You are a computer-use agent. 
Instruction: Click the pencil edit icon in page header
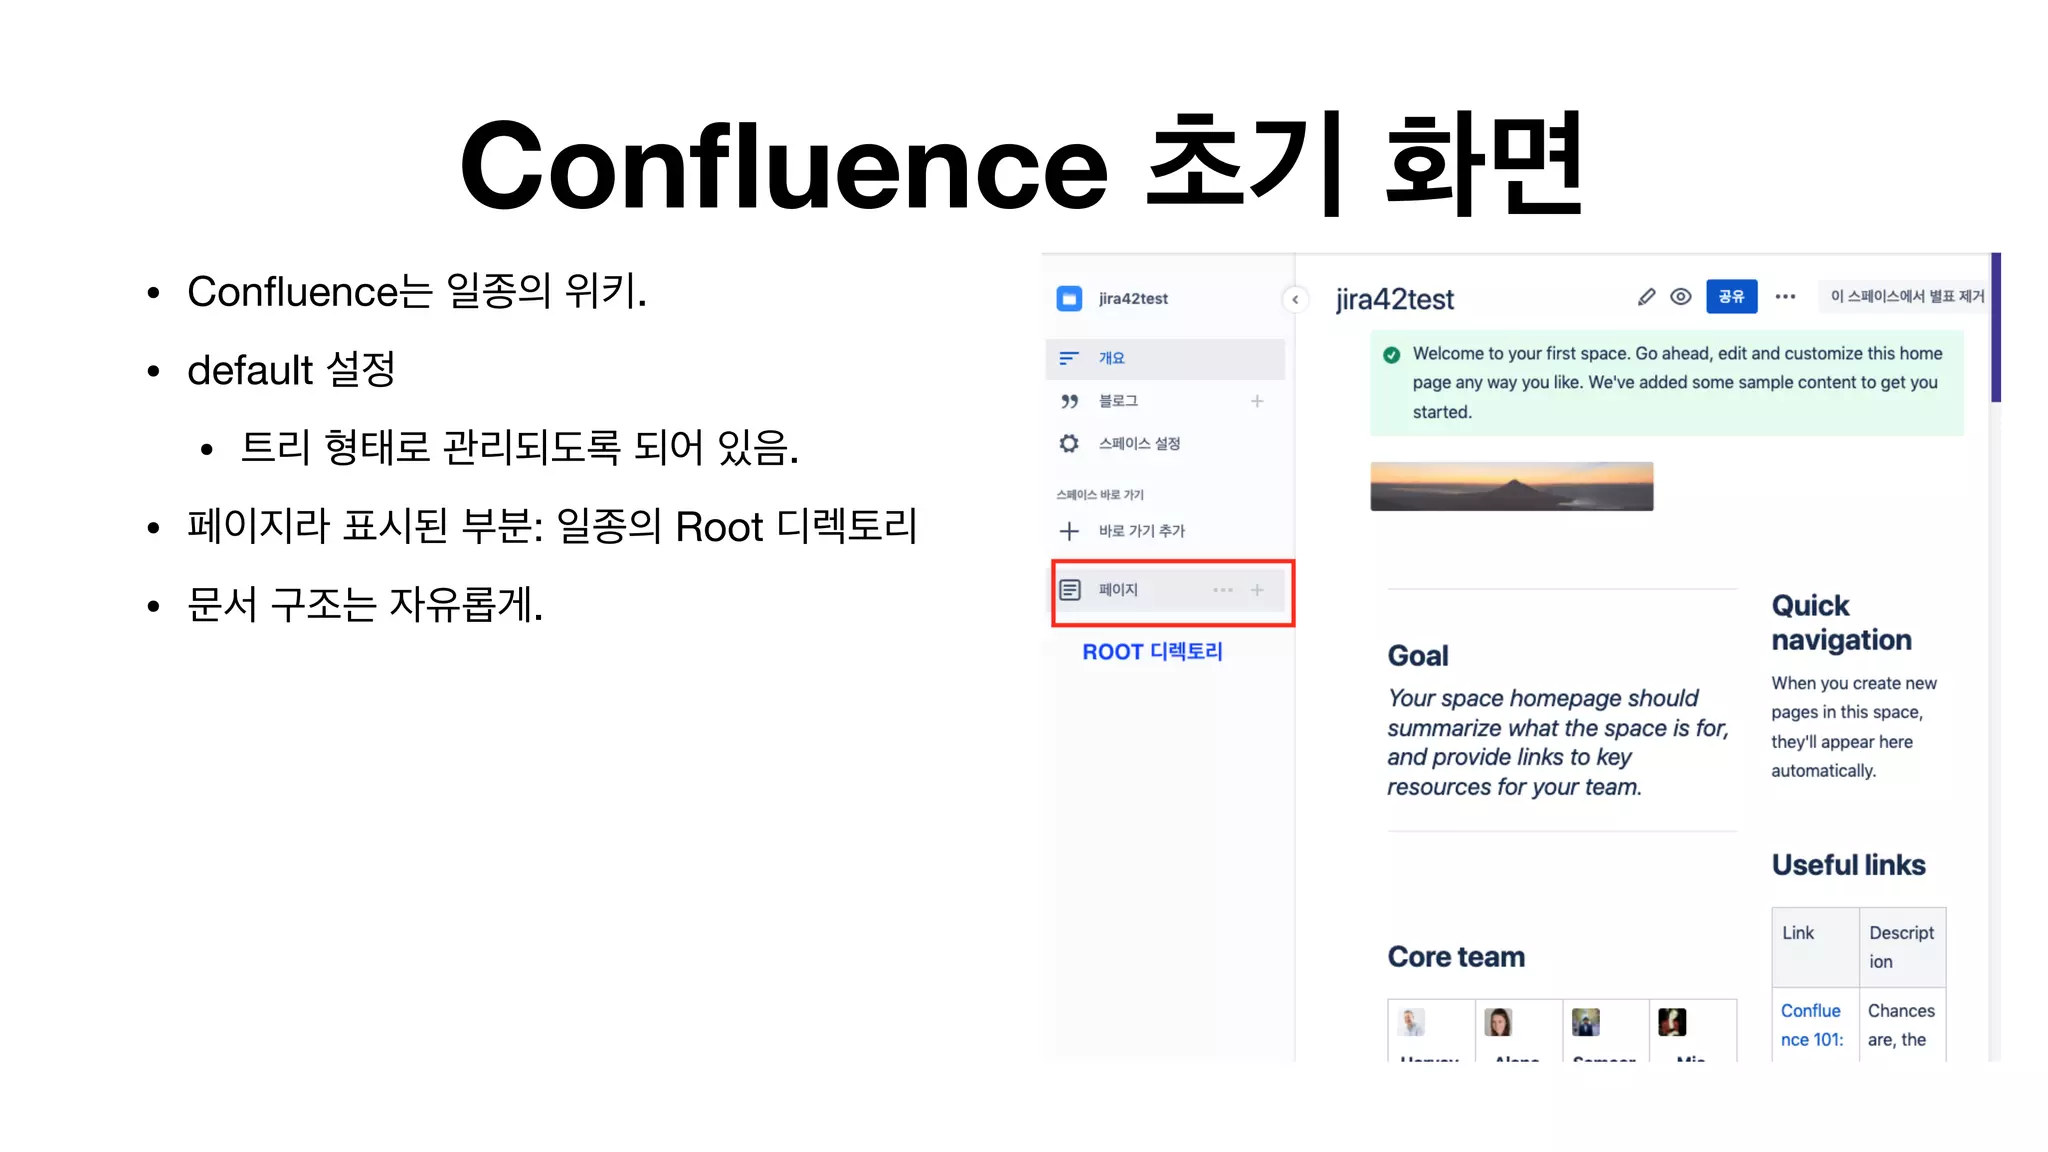tap(1646, 297)
